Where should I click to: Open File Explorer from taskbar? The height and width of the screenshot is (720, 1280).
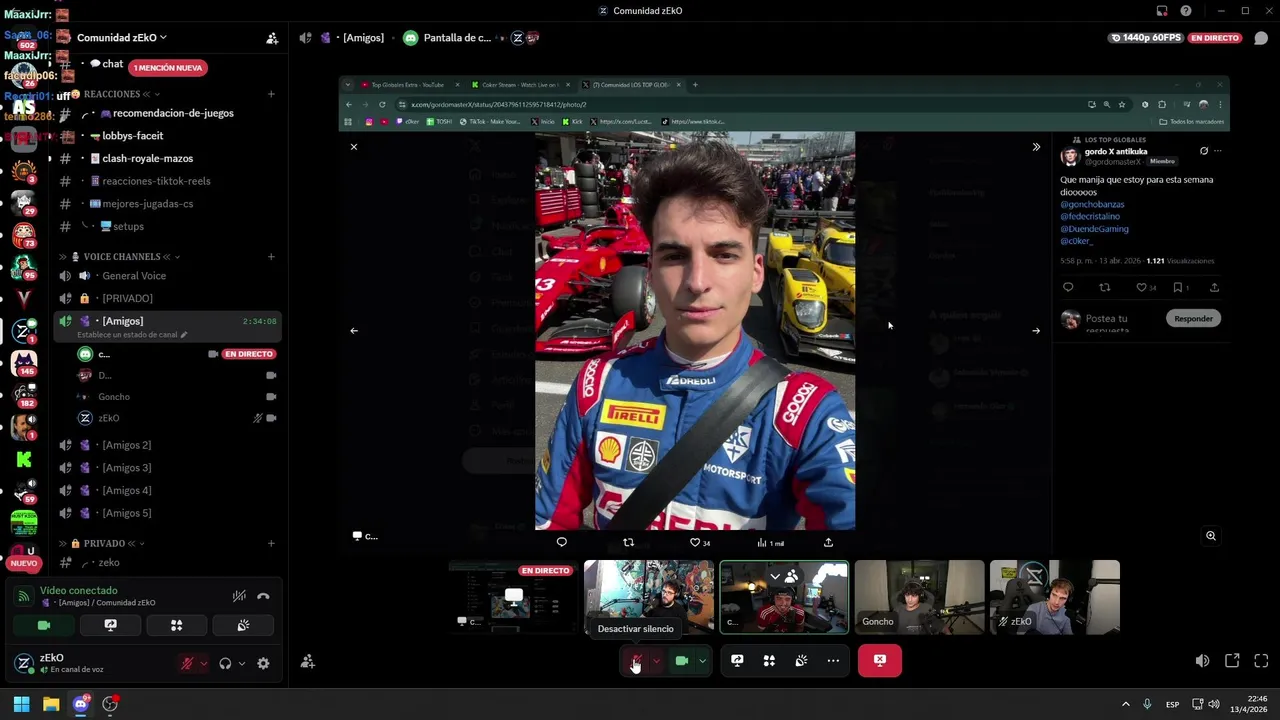tap(51, 704)
